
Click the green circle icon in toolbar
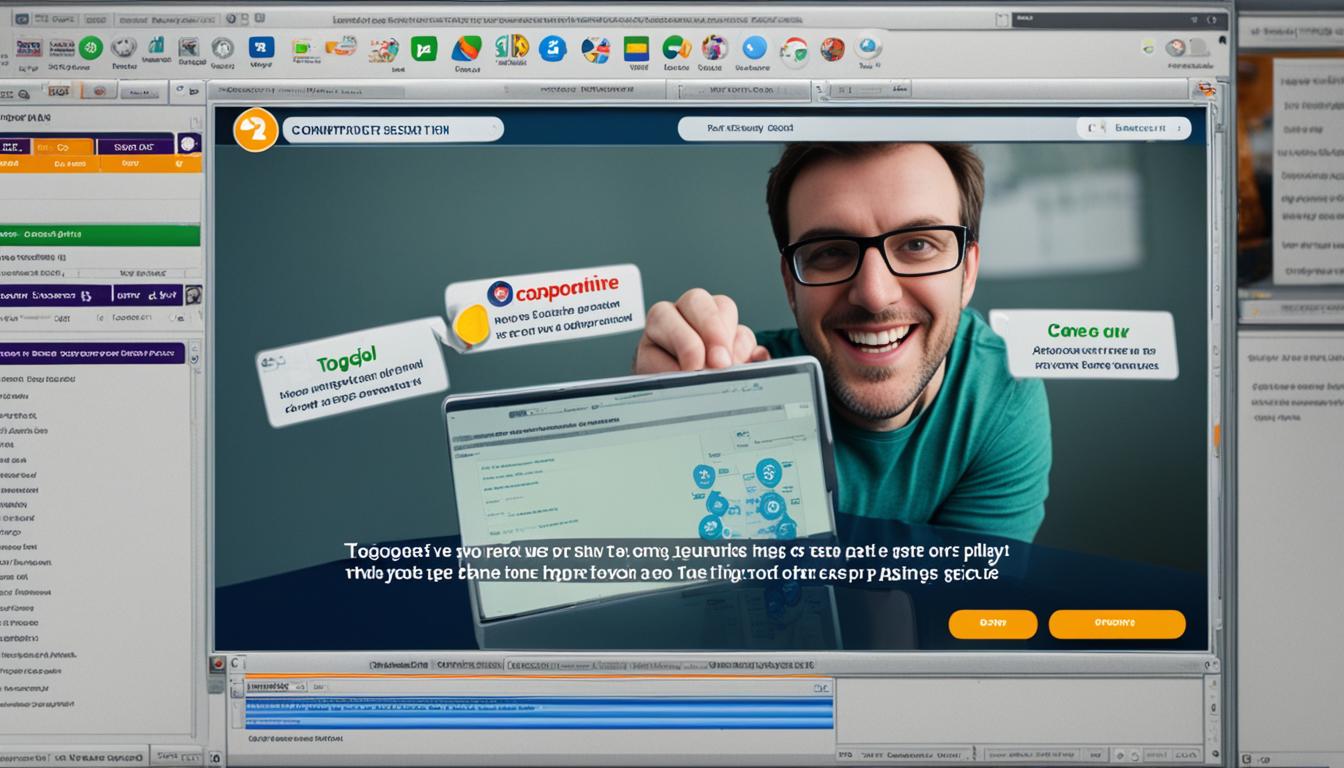pyautogui.click(x=91, y=48)
